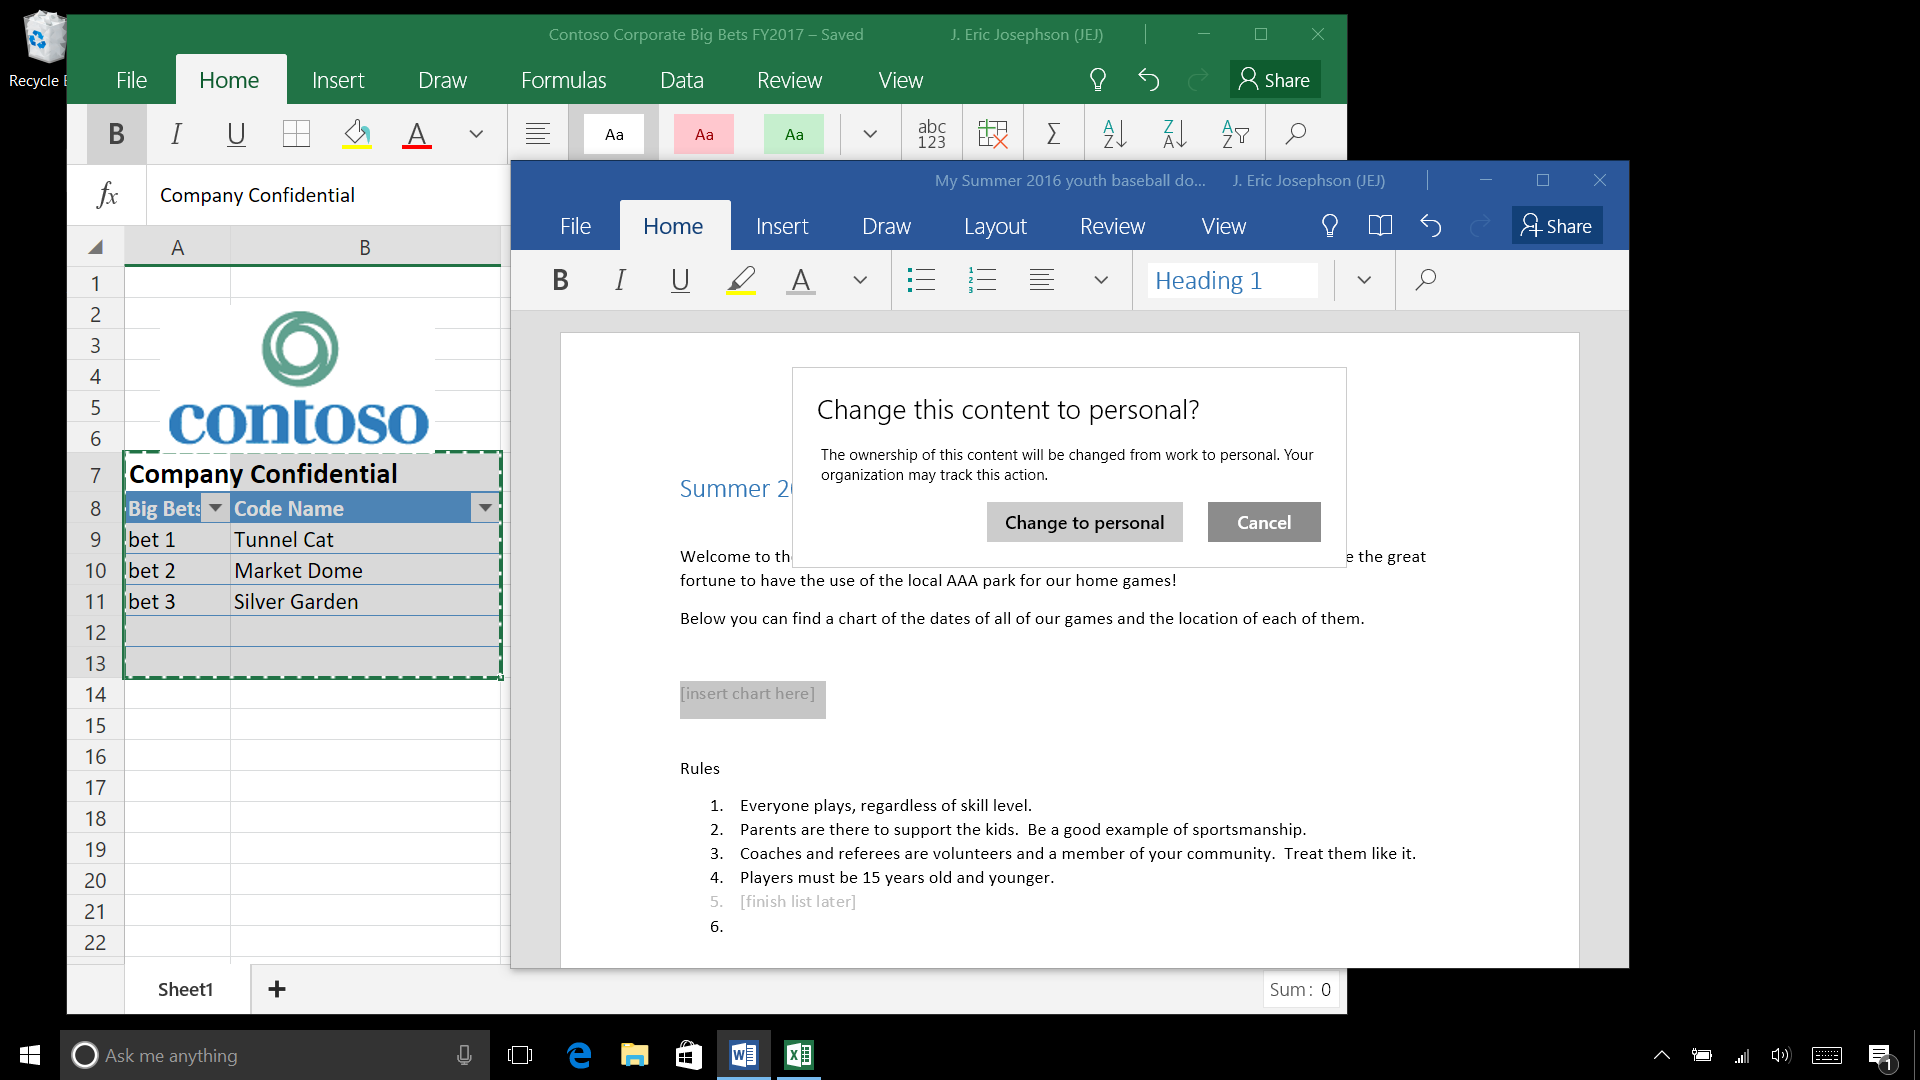Switch to the Insert tab in Word
Screen dimensions: 1920x1080
[x=779, y=225]
